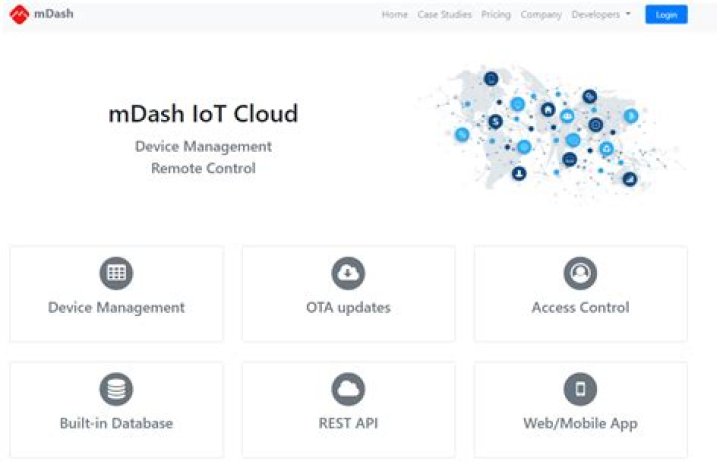720x474 pixels.
Task: Click the Remote Control subtitle text
Action: click(x=203, y=168)
